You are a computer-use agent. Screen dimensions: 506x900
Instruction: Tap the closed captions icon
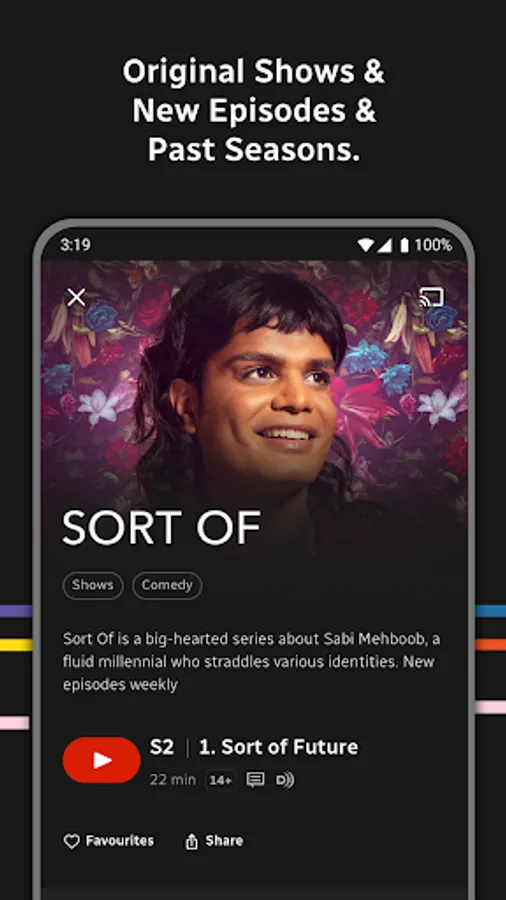[255, 779]
